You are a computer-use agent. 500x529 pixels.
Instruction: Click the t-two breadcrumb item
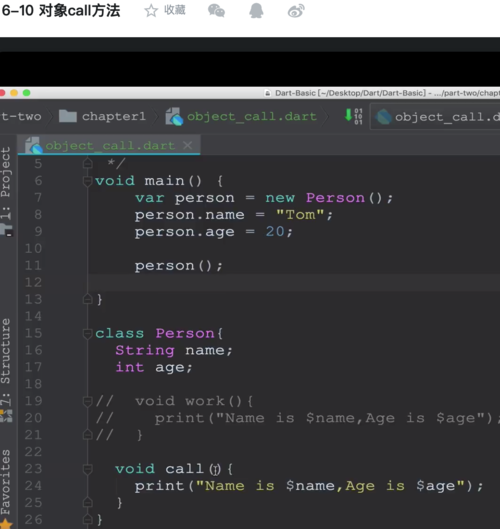click(x=21, y=116)
